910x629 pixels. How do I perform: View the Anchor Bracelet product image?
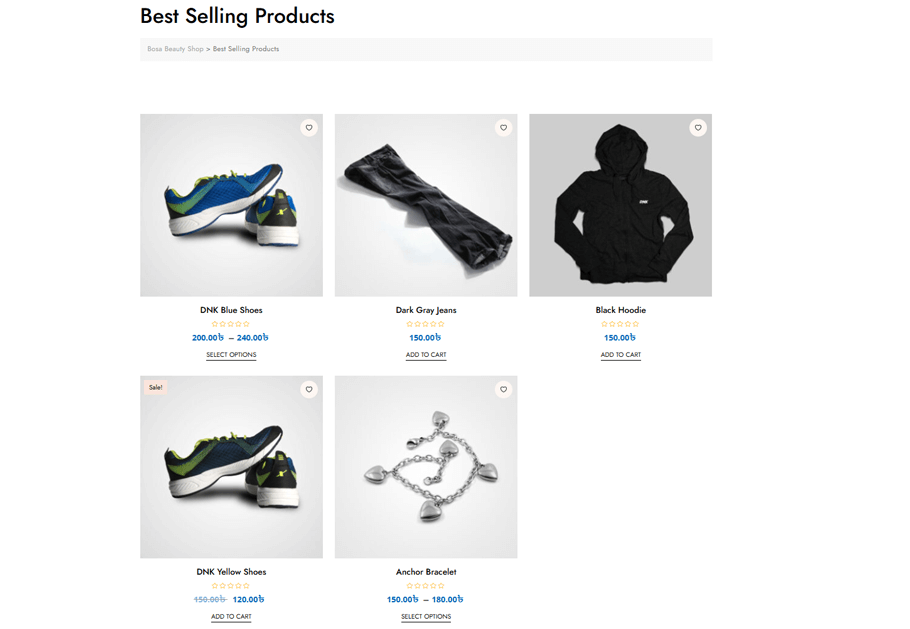coord(426,466)
